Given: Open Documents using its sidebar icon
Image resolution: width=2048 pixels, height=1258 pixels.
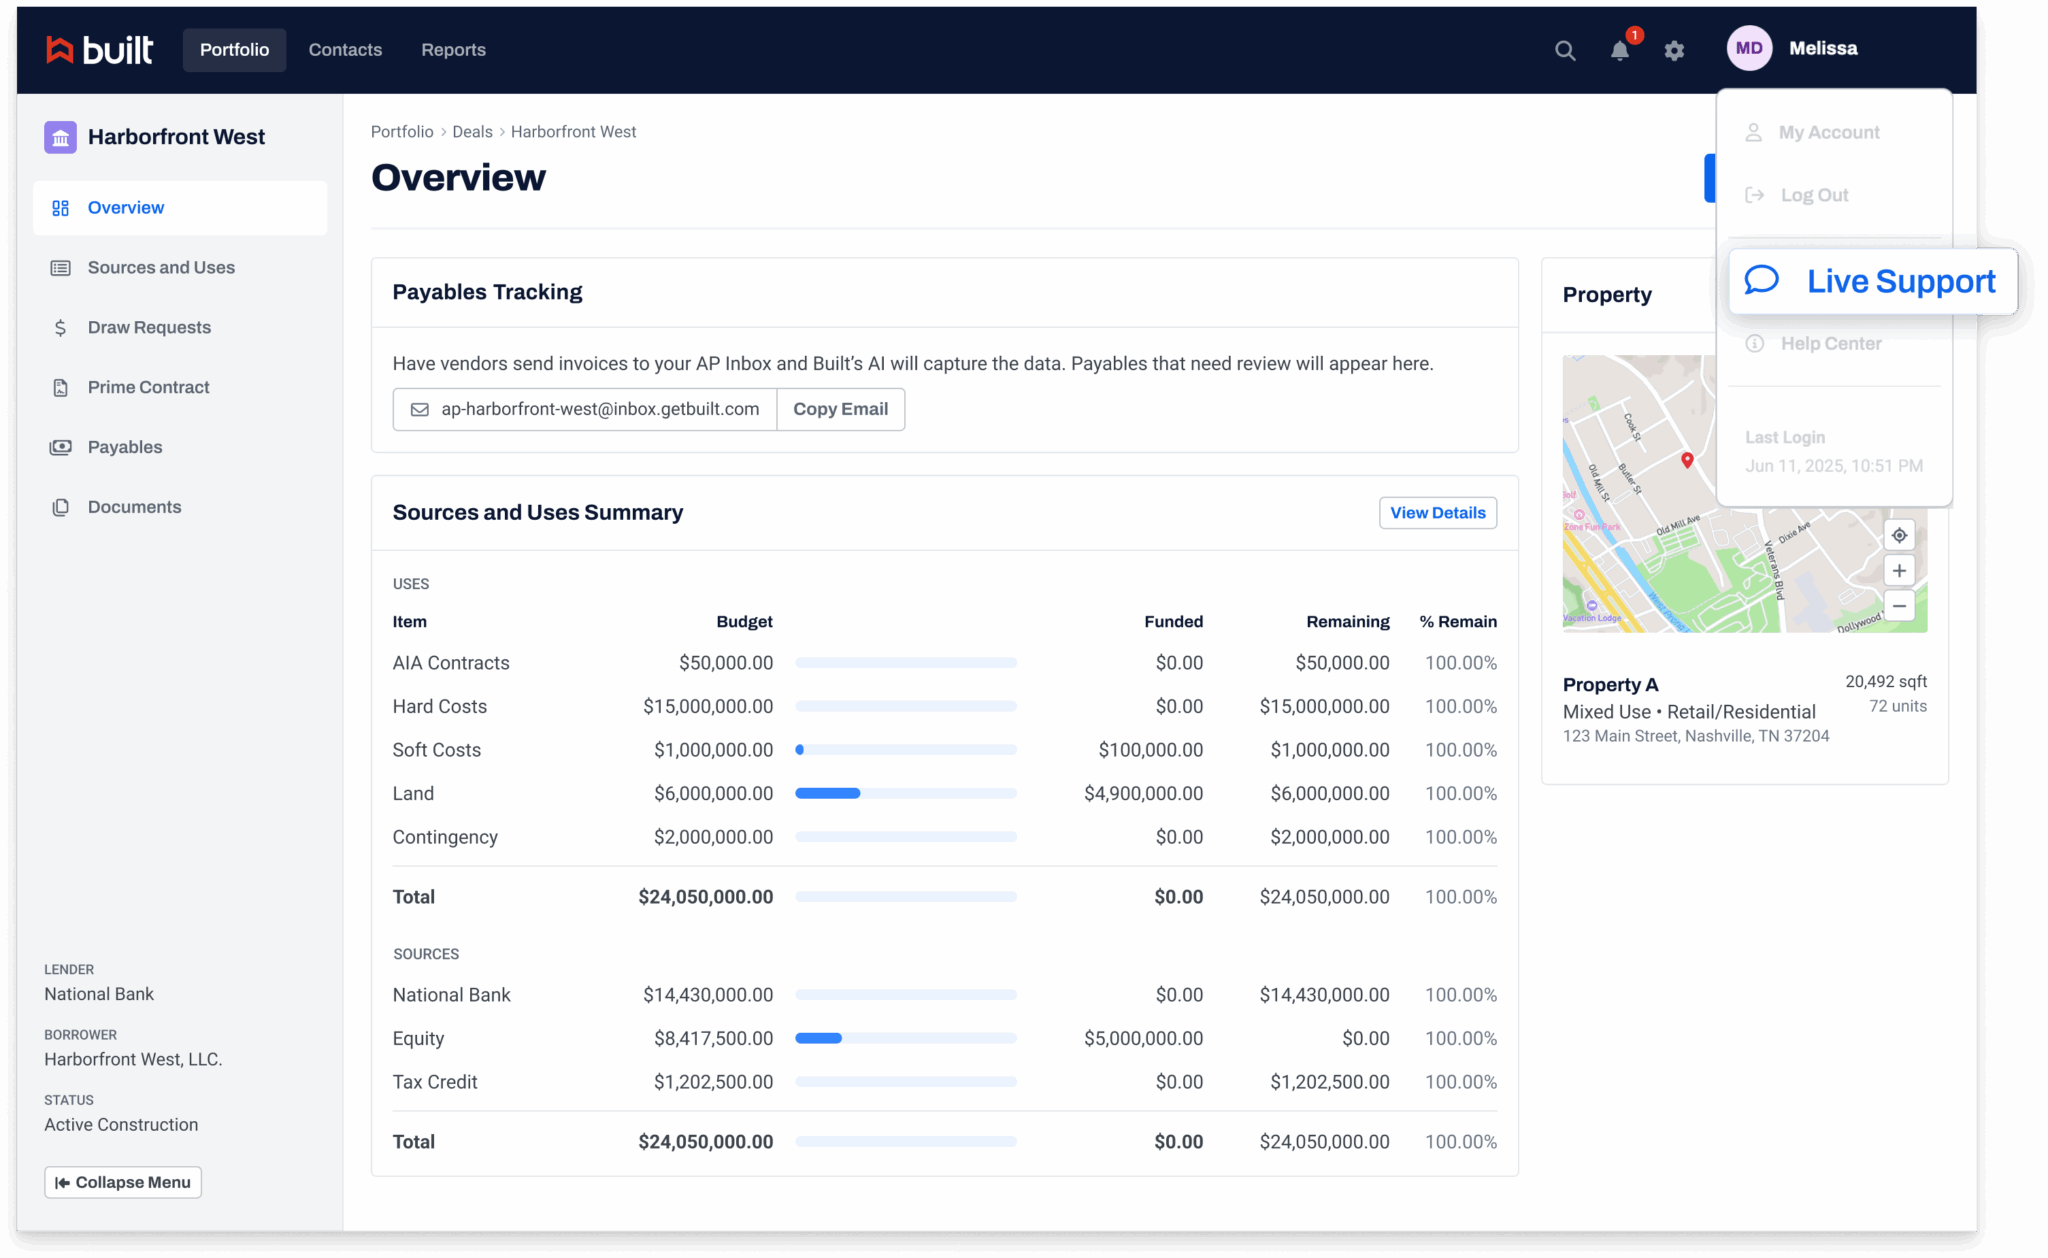Looking at the screenshot, I should [61, 507].
